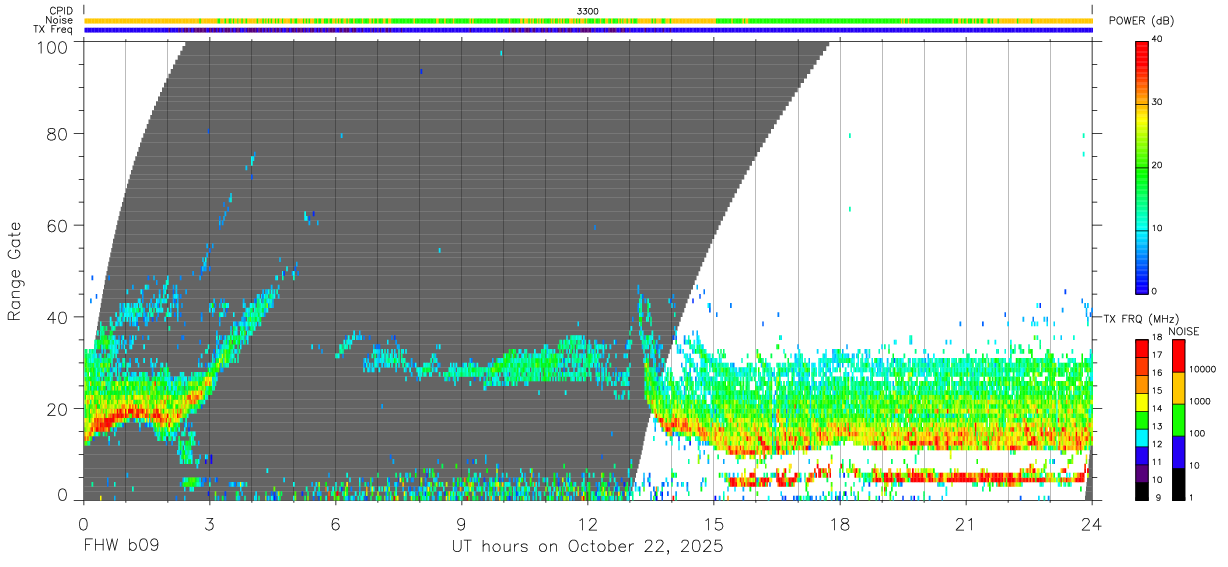Click the power color bar legend
Image resolution: width=1228 pixels, height=567 pixels.
click(x=1142, y=166)
